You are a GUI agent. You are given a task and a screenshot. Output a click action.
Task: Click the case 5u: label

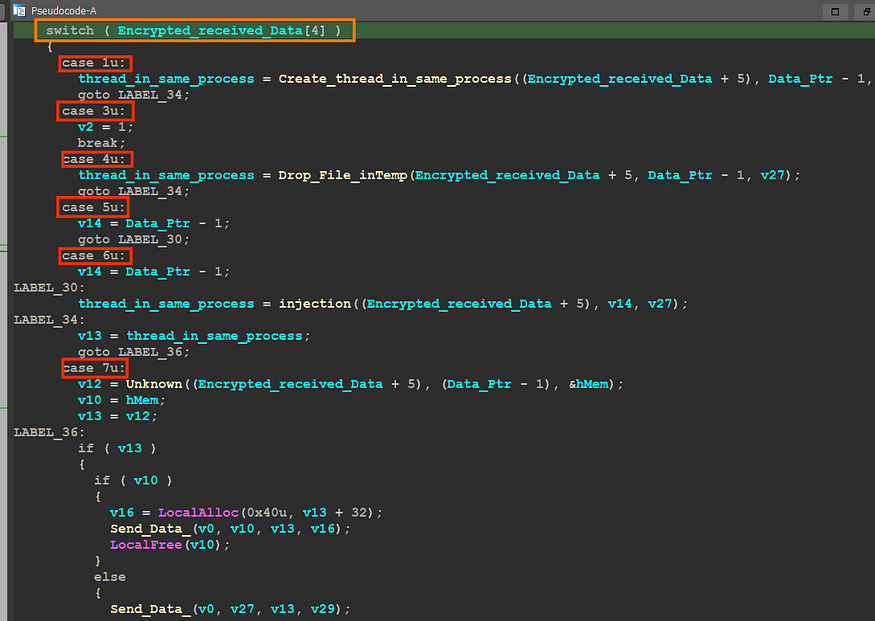point(94,208)
